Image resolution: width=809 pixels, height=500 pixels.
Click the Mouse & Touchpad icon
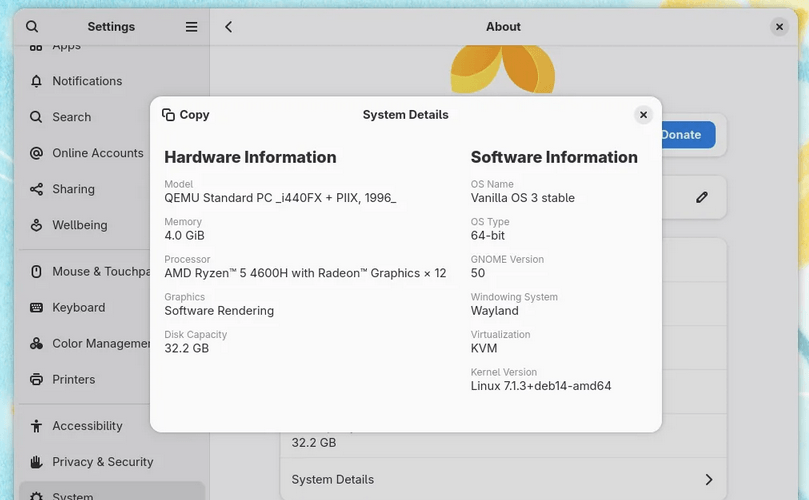click(x=36, y=271)
